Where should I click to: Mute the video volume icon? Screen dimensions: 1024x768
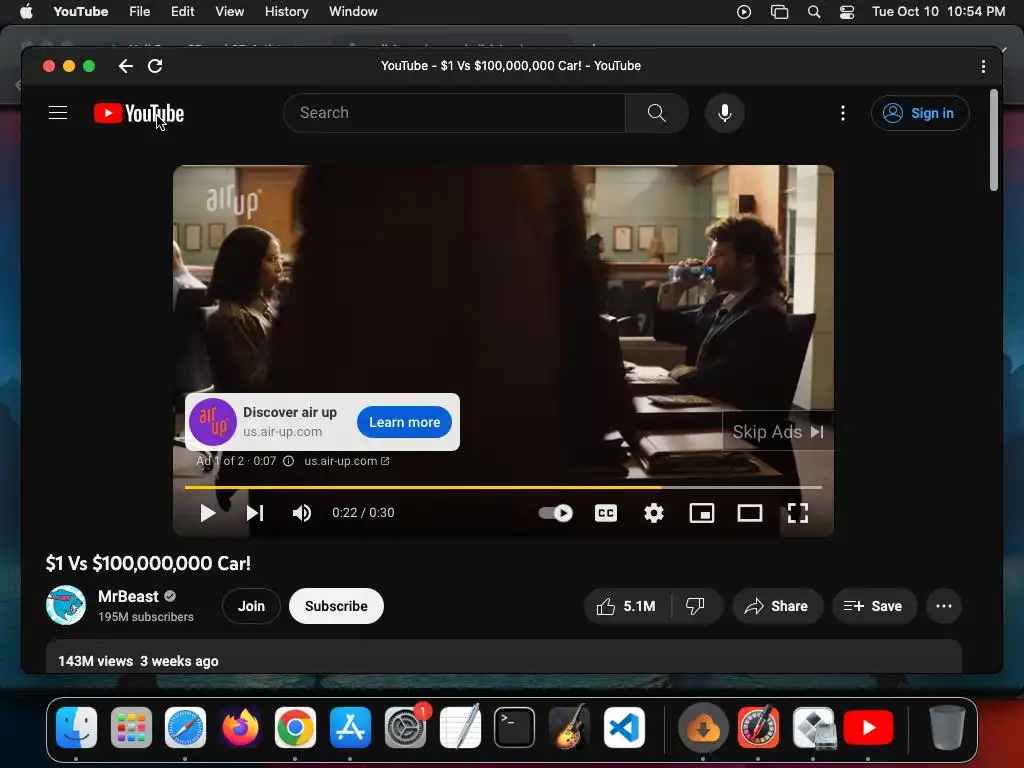[302, 513]
